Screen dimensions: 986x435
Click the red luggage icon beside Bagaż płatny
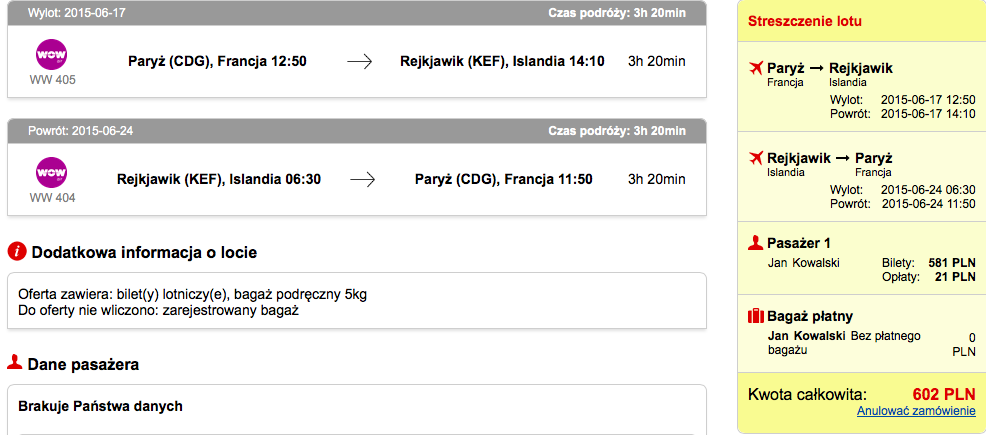[x=755, y=316]
